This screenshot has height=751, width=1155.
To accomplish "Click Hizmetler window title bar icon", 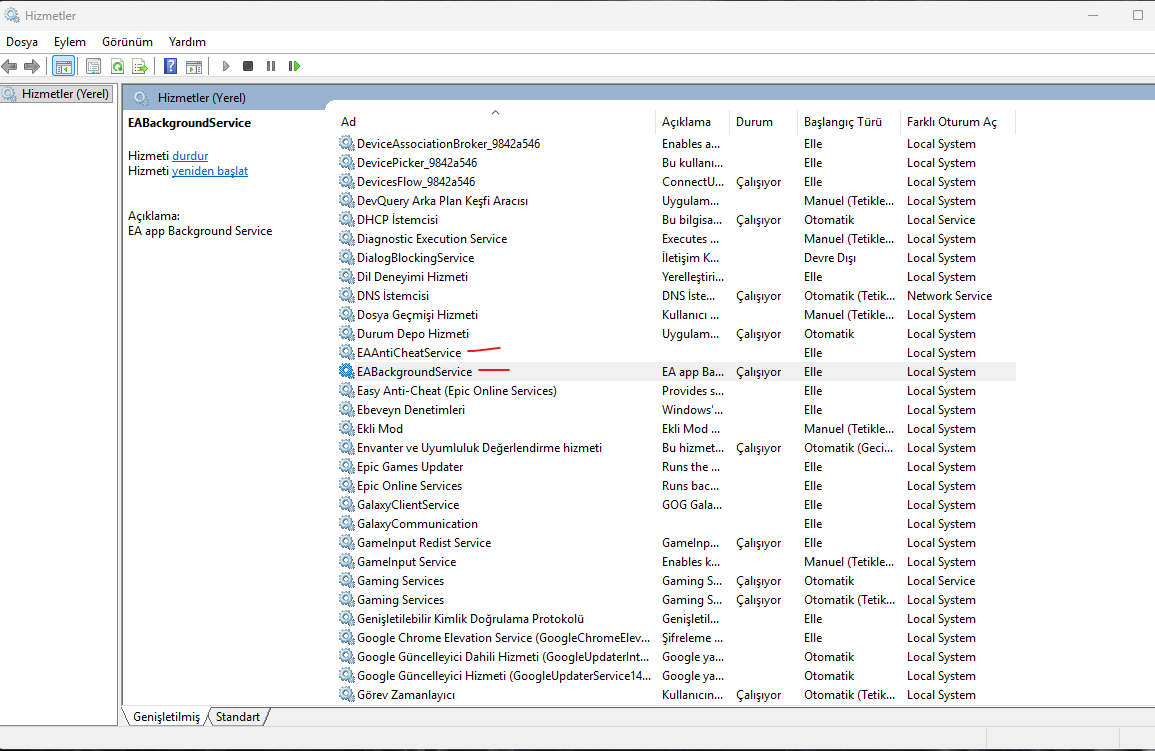I will click(x=11, y=15).
